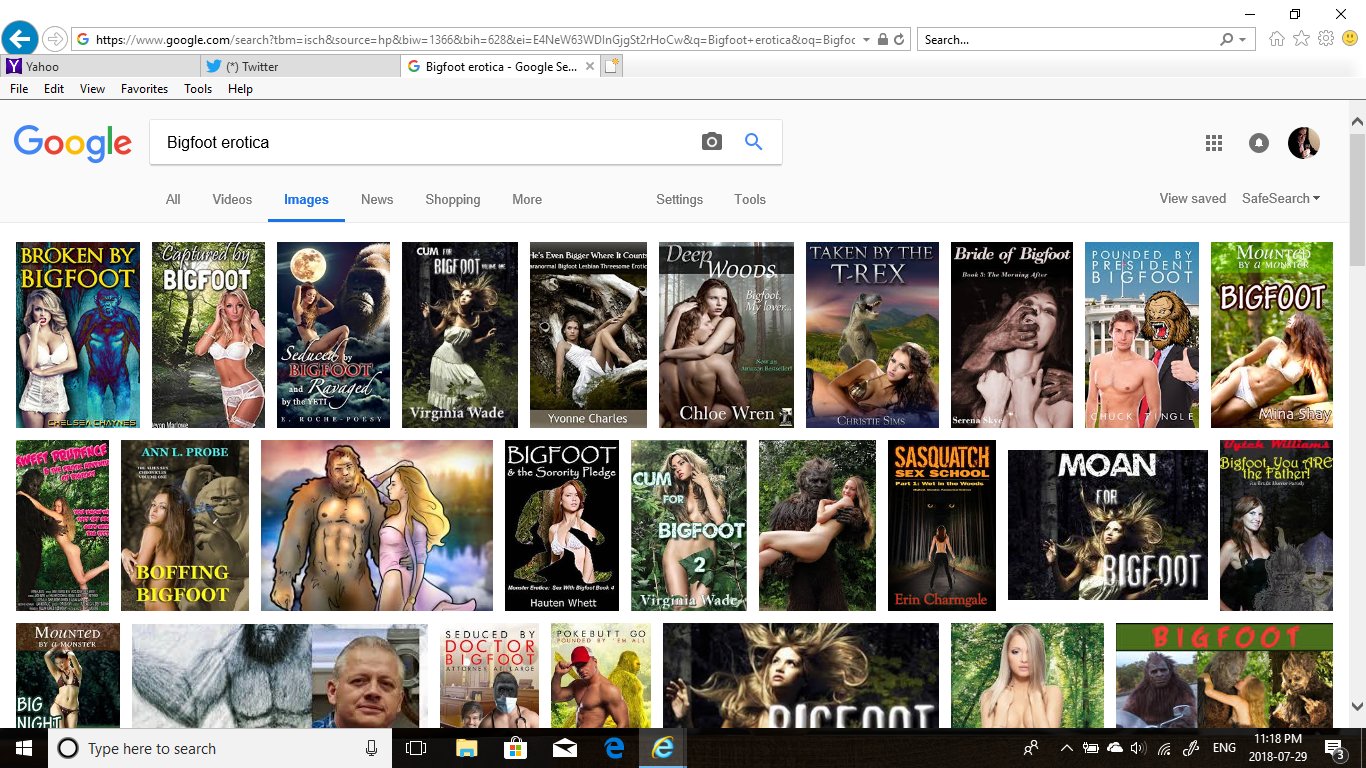The width and height of the screenshot is (1366, 768).
Task: Open the Google account avatar
Action: tap(1304, 143)
